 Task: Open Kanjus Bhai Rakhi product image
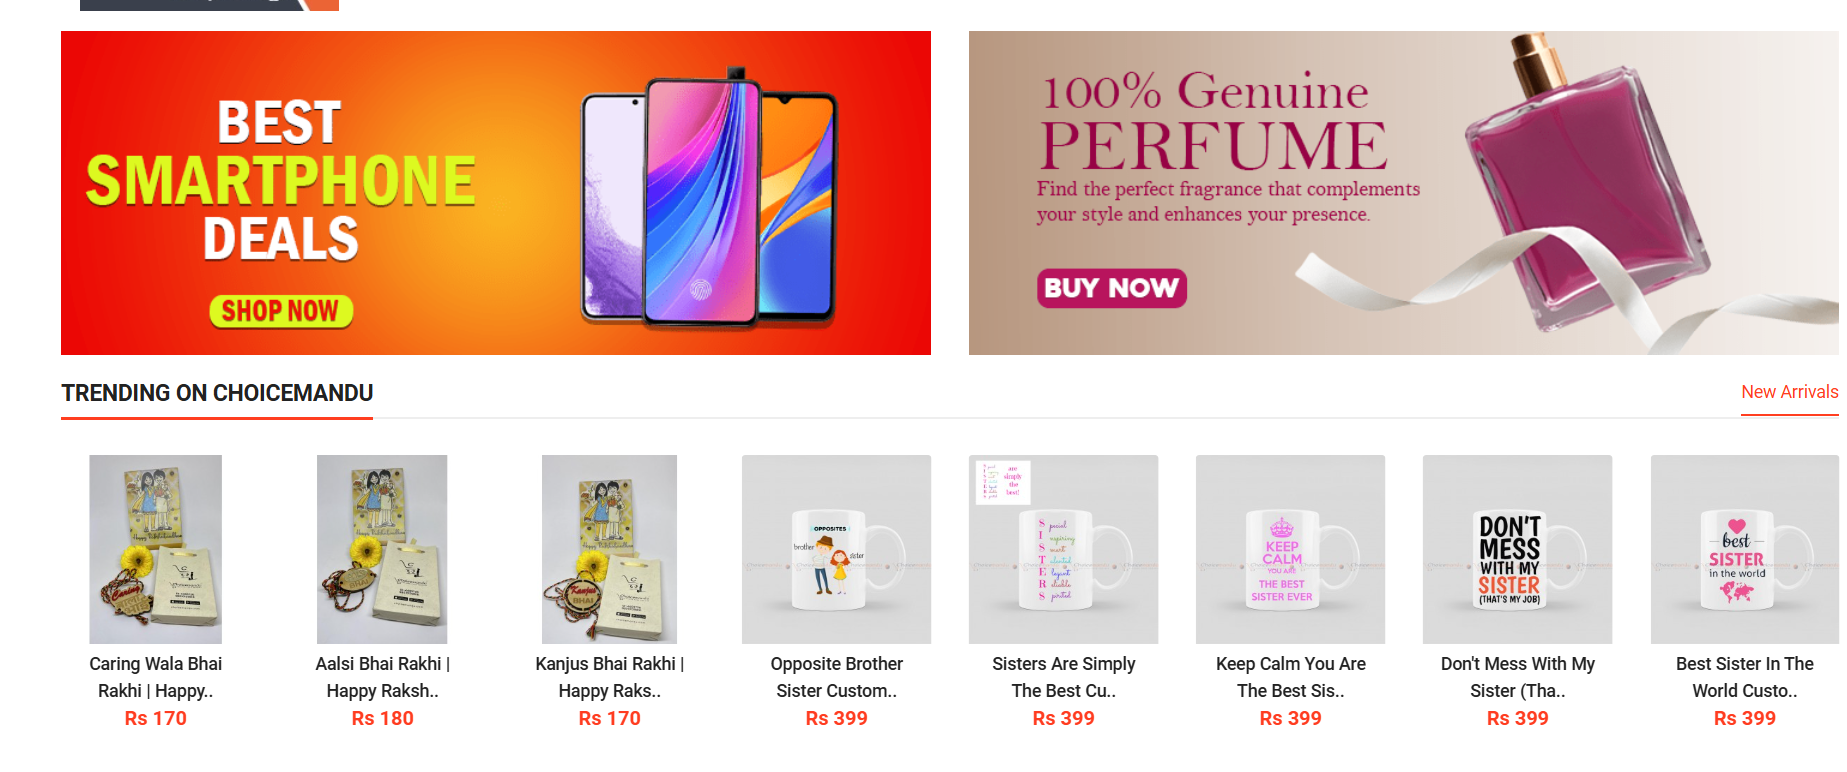click(x=609, y=549)
